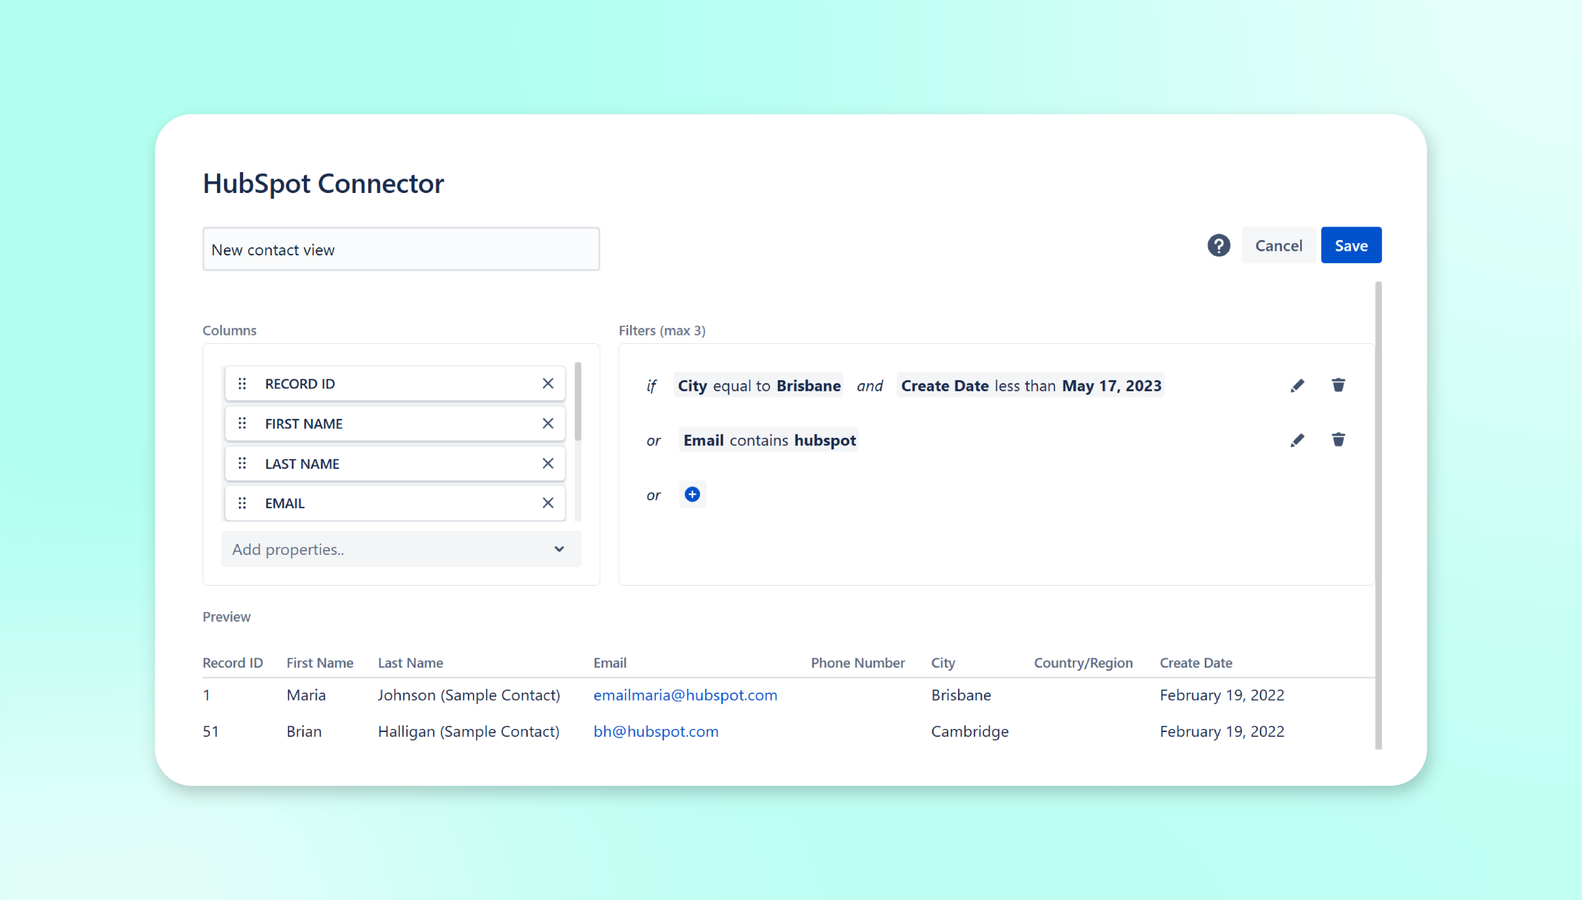Click the Columns list scrollbar
The height and width of the screenshot is (900, 1582).
578,402
